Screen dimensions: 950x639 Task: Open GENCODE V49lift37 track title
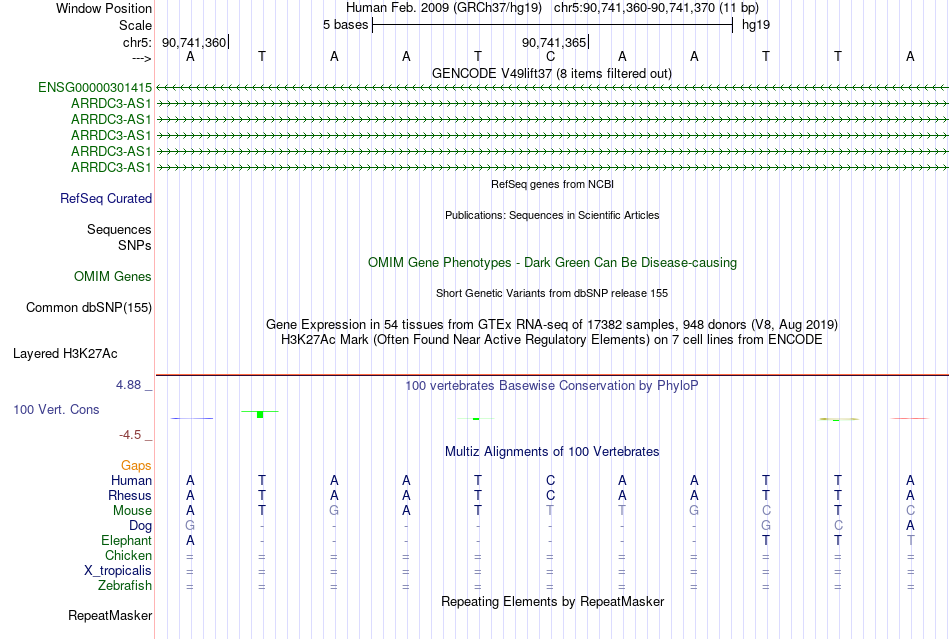(552, 73)
